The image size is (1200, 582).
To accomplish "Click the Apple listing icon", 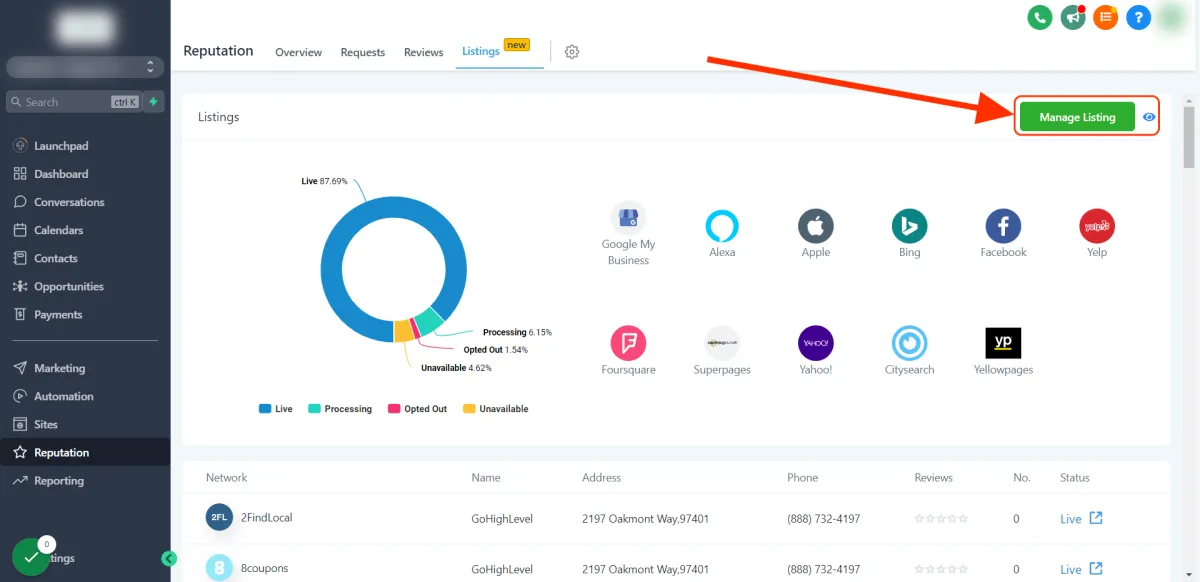I will coord(816,226).
